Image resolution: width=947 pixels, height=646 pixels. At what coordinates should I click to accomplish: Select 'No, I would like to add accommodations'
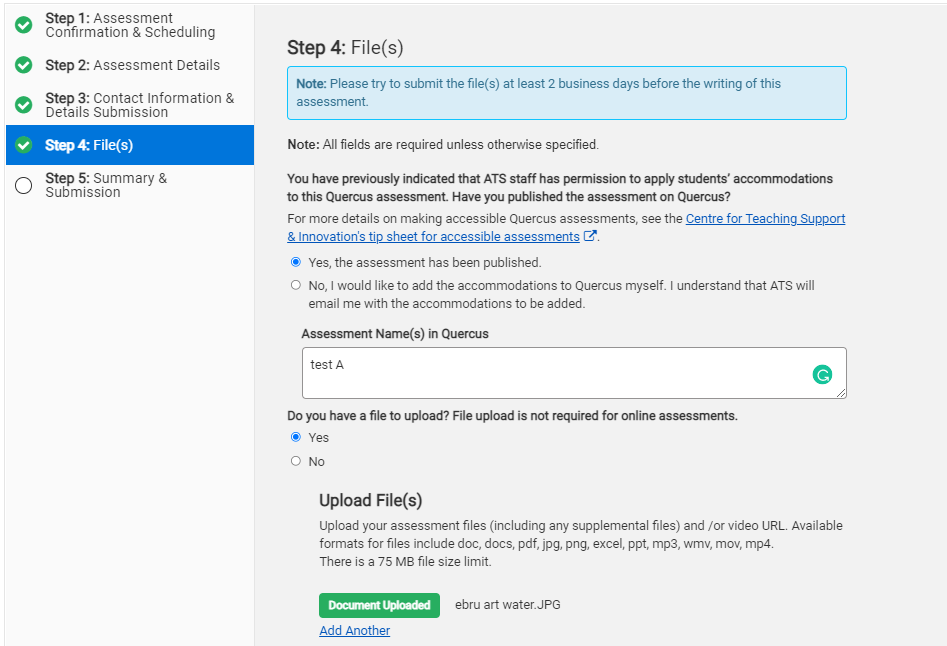tap(295, 285)
